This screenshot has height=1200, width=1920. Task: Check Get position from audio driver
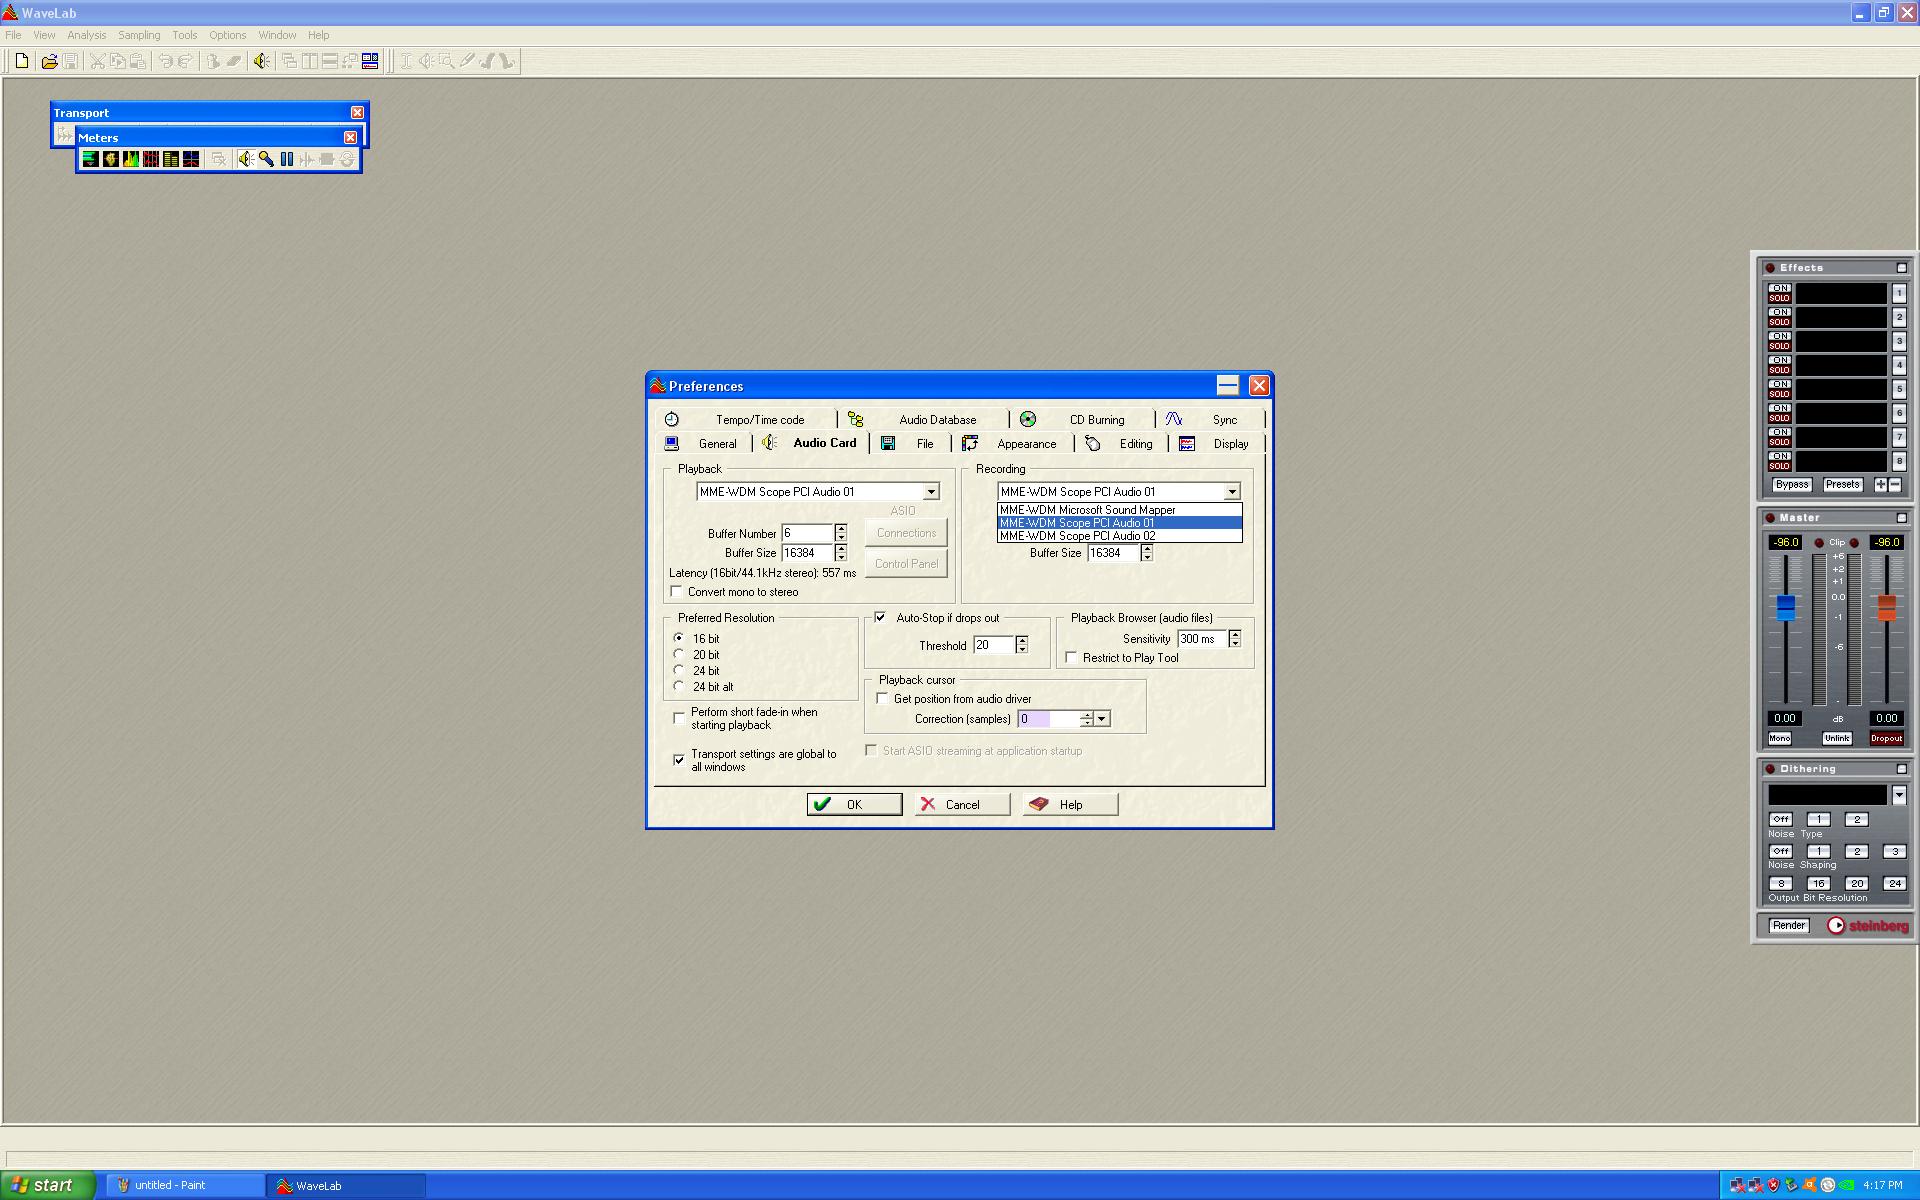(882, 699)
